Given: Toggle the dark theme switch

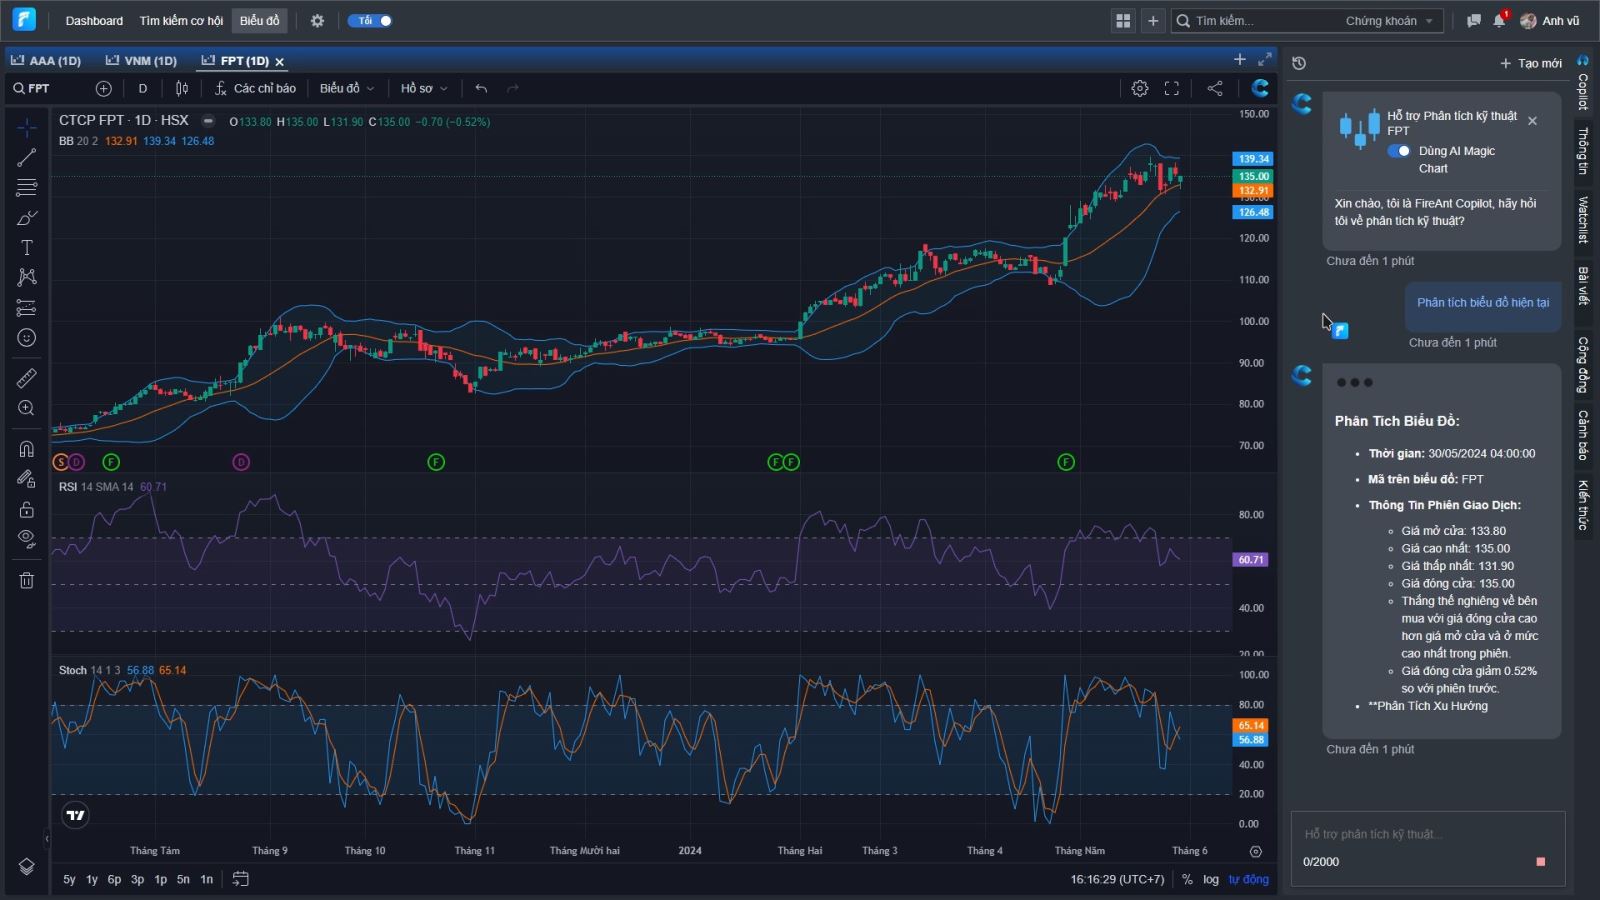Looking at the screenshot, I should pos(370,21).
